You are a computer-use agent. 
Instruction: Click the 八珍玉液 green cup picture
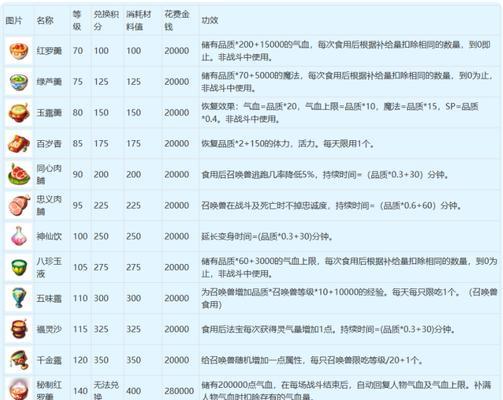pyautogui.click(x=19, y=268)
